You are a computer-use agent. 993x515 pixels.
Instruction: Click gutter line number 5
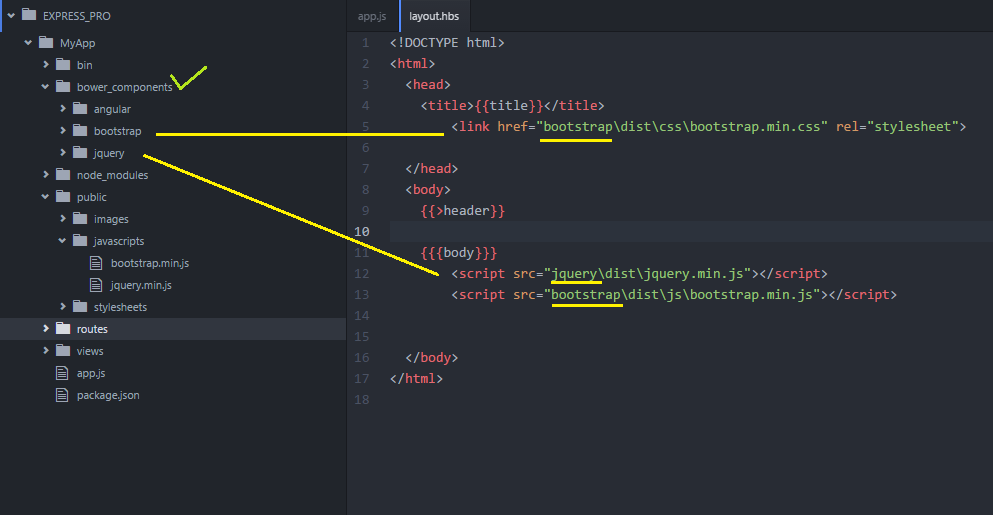[x=365, y=127]
